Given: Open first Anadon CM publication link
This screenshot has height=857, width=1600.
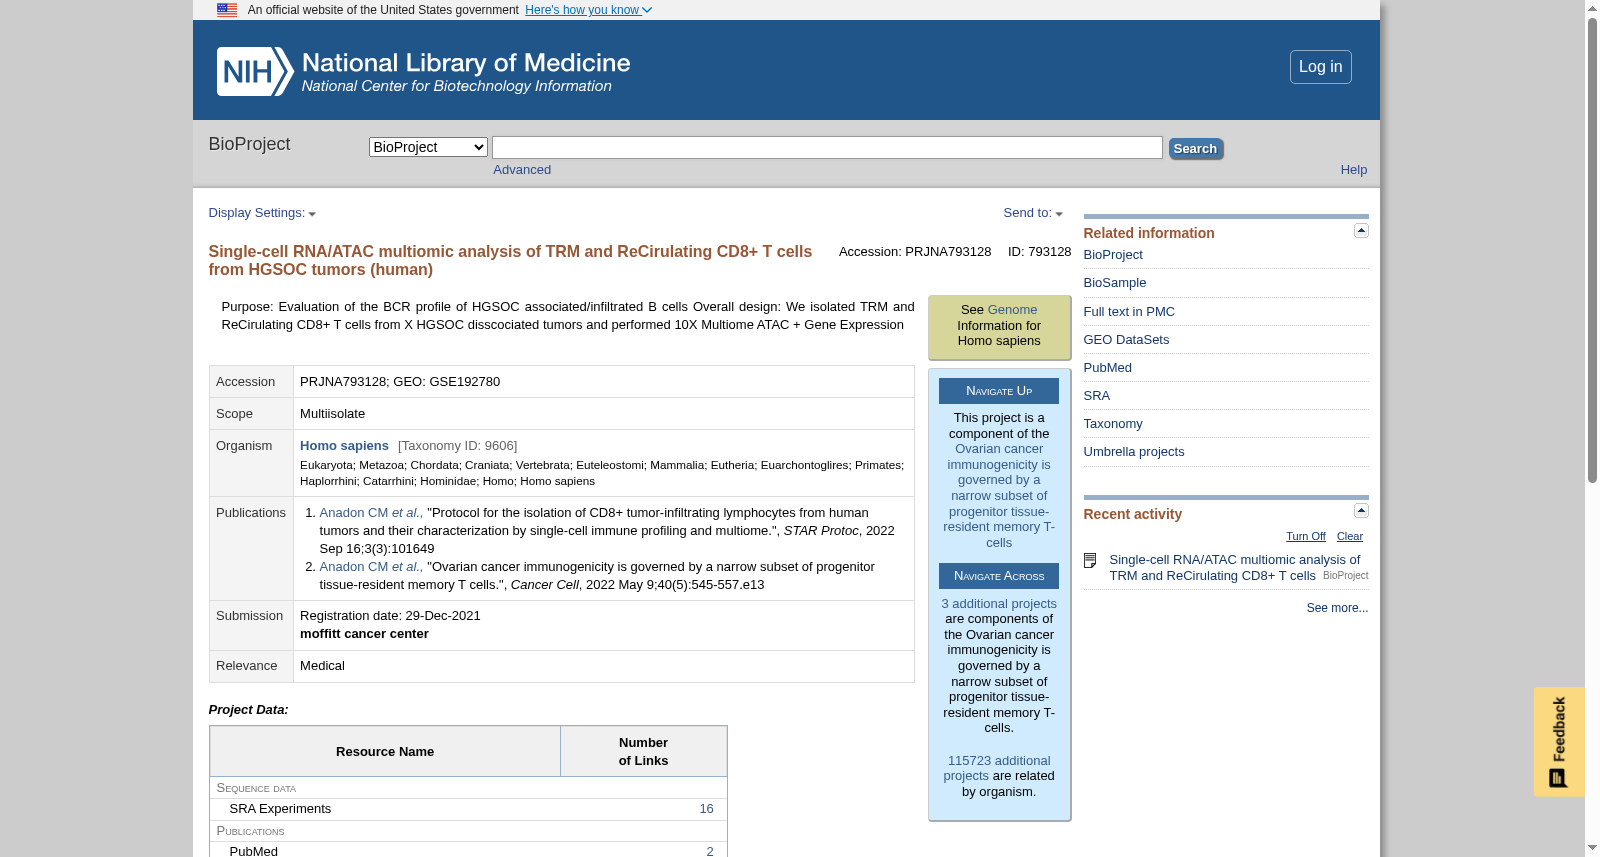Looking at the screenshot, I should (371, 513).
